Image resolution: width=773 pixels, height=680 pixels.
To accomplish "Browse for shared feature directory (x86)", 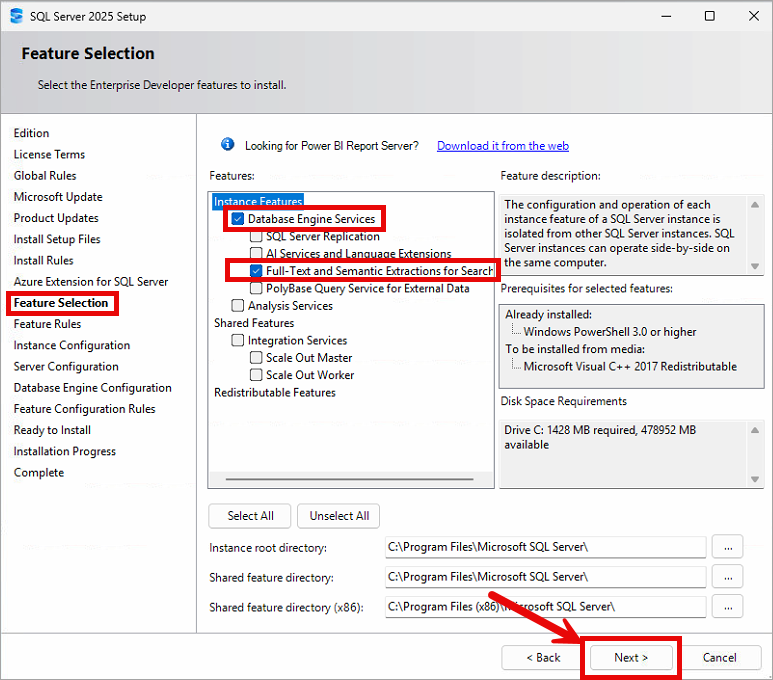I will pyautogui.click(x=727, y=606).
